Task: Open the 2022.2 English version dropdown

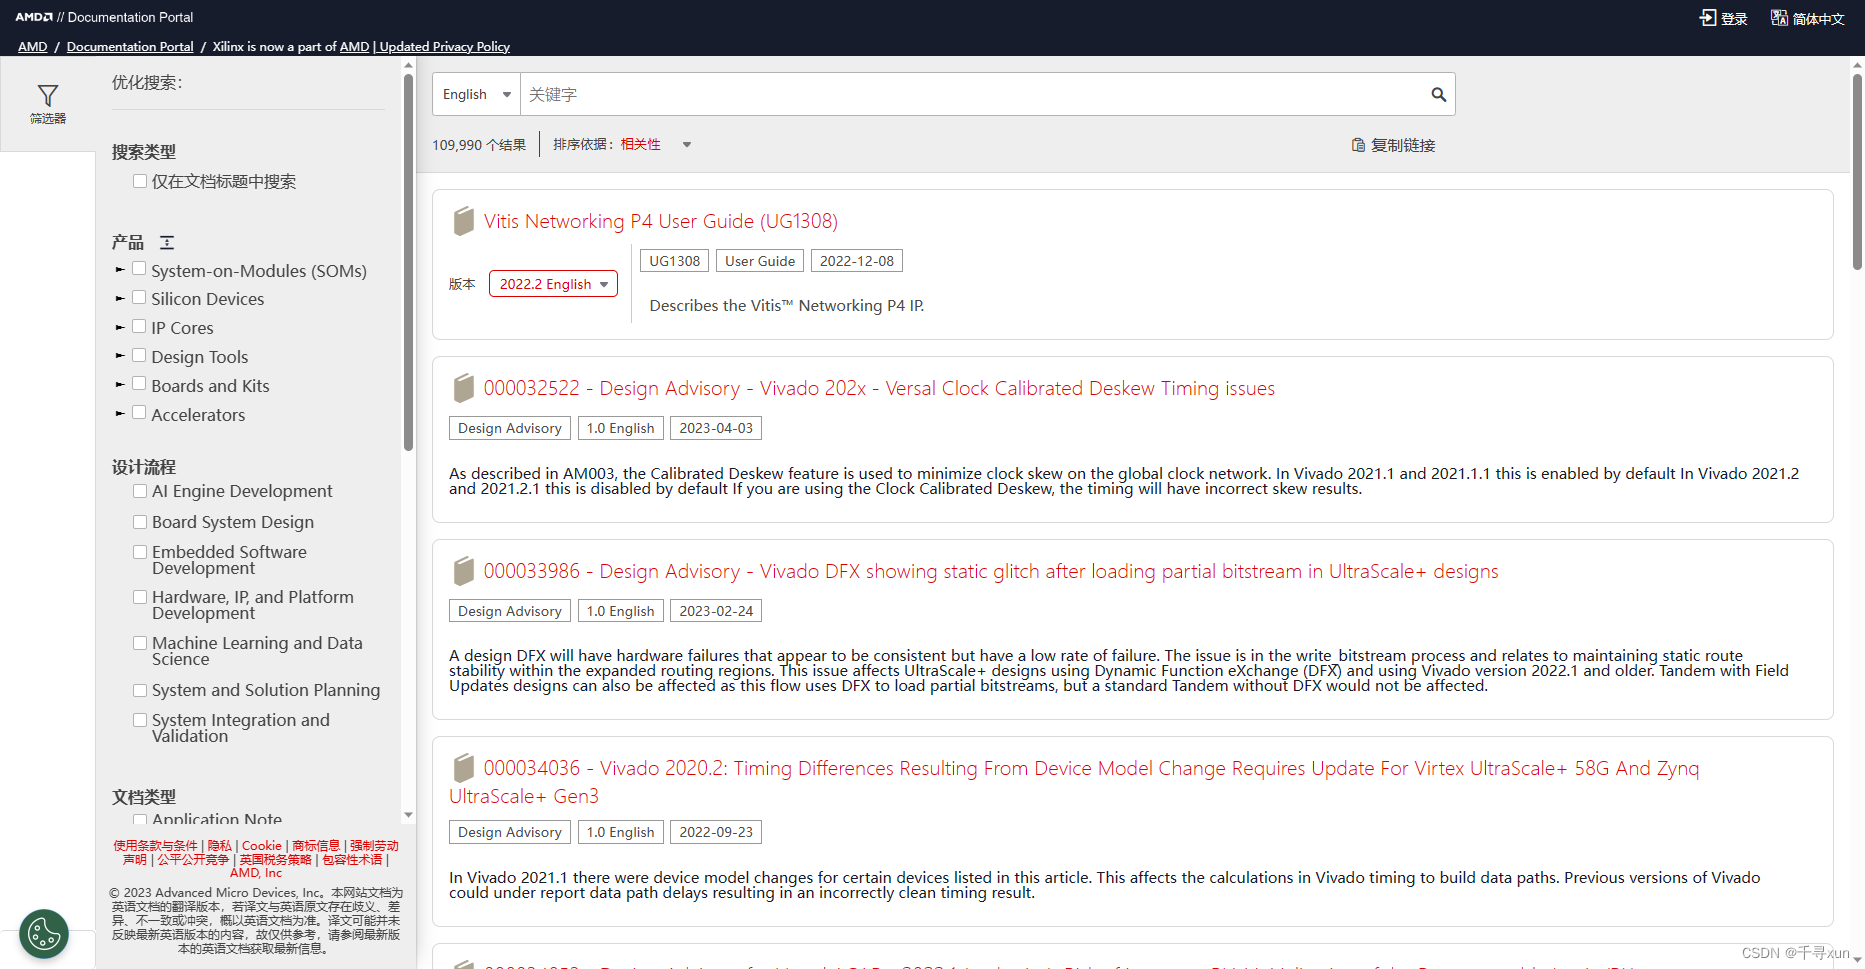Action: coord(553,284)
